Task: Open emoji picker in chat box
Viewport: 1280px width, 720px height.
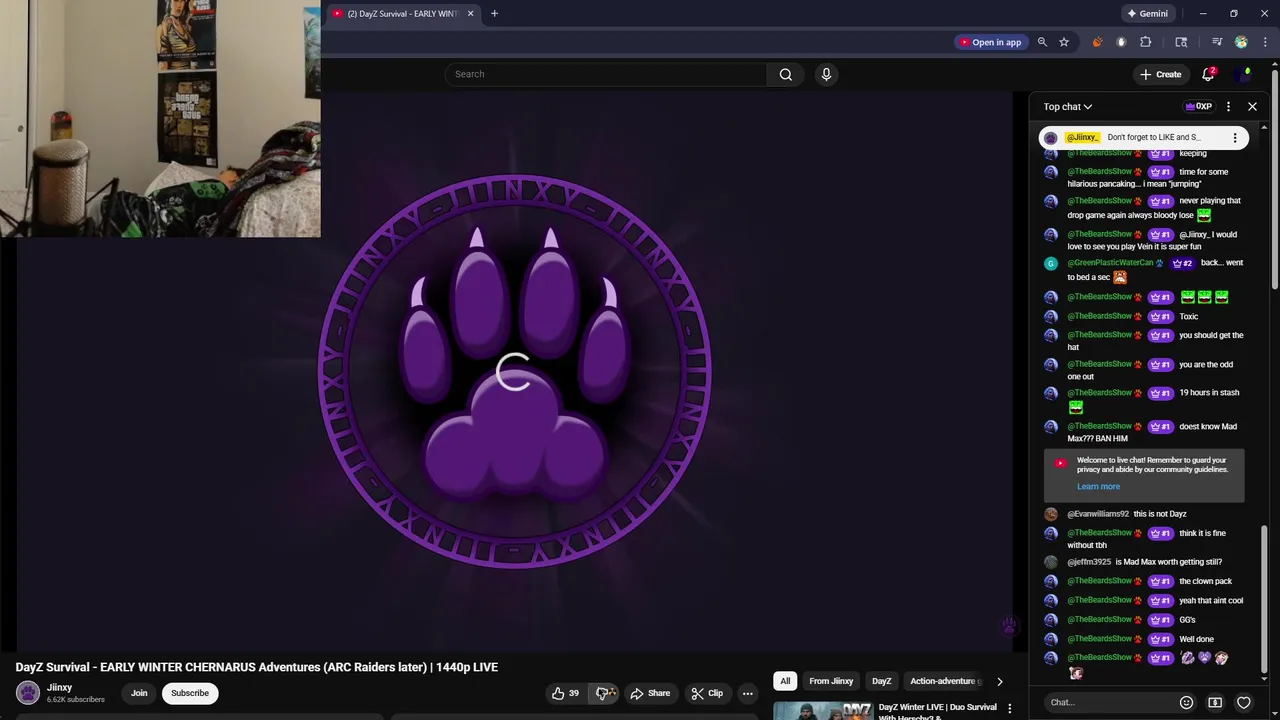Action: (x=1186, y=702)
